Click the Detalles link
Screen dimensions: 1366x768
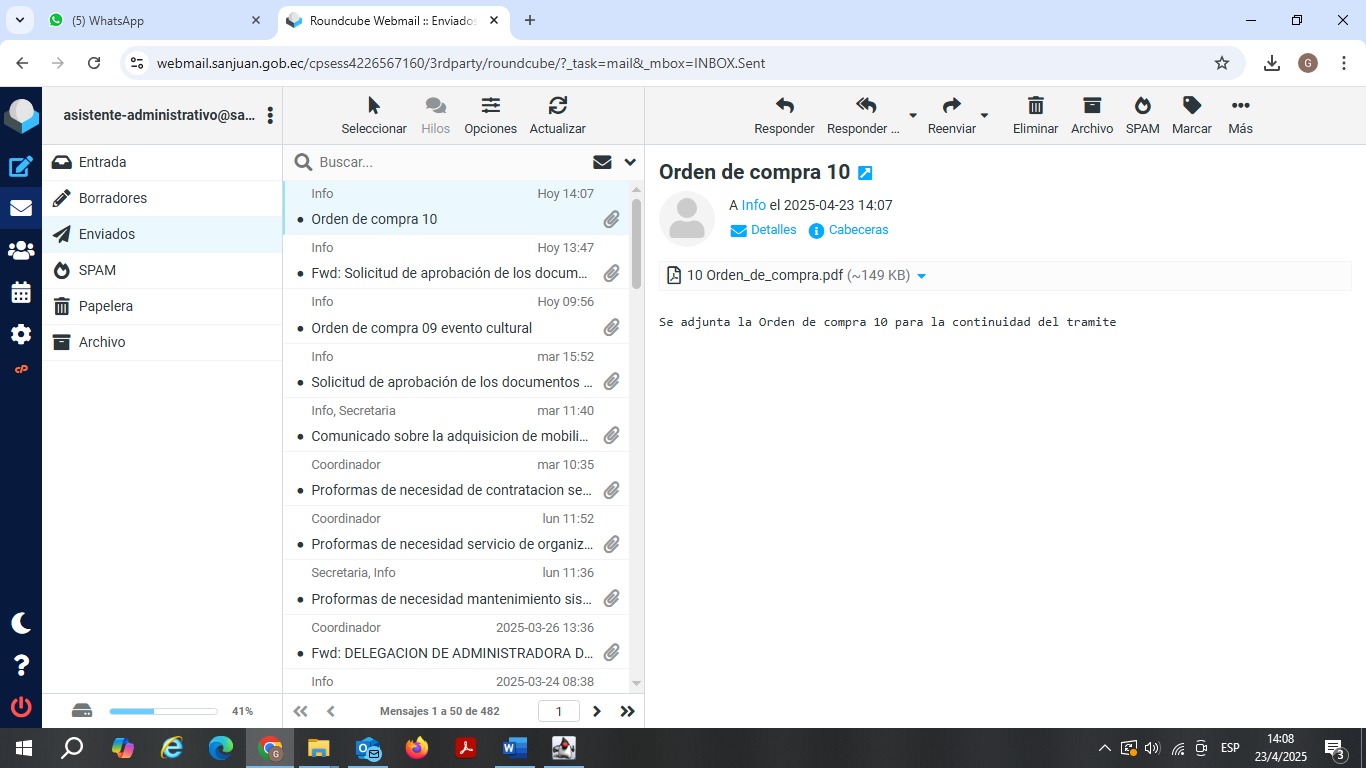point(764,230)
